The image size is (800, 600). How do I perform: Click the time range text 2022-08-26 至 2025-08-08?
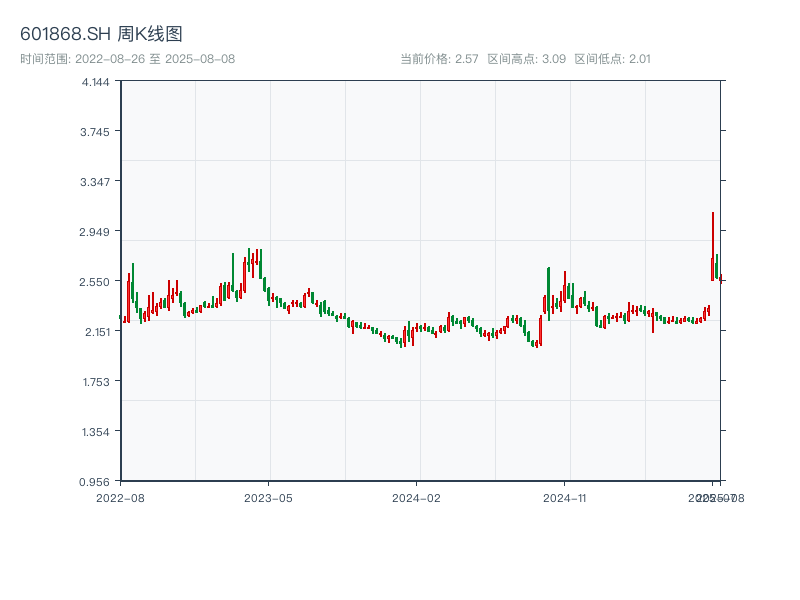click(x=155, y=59)
